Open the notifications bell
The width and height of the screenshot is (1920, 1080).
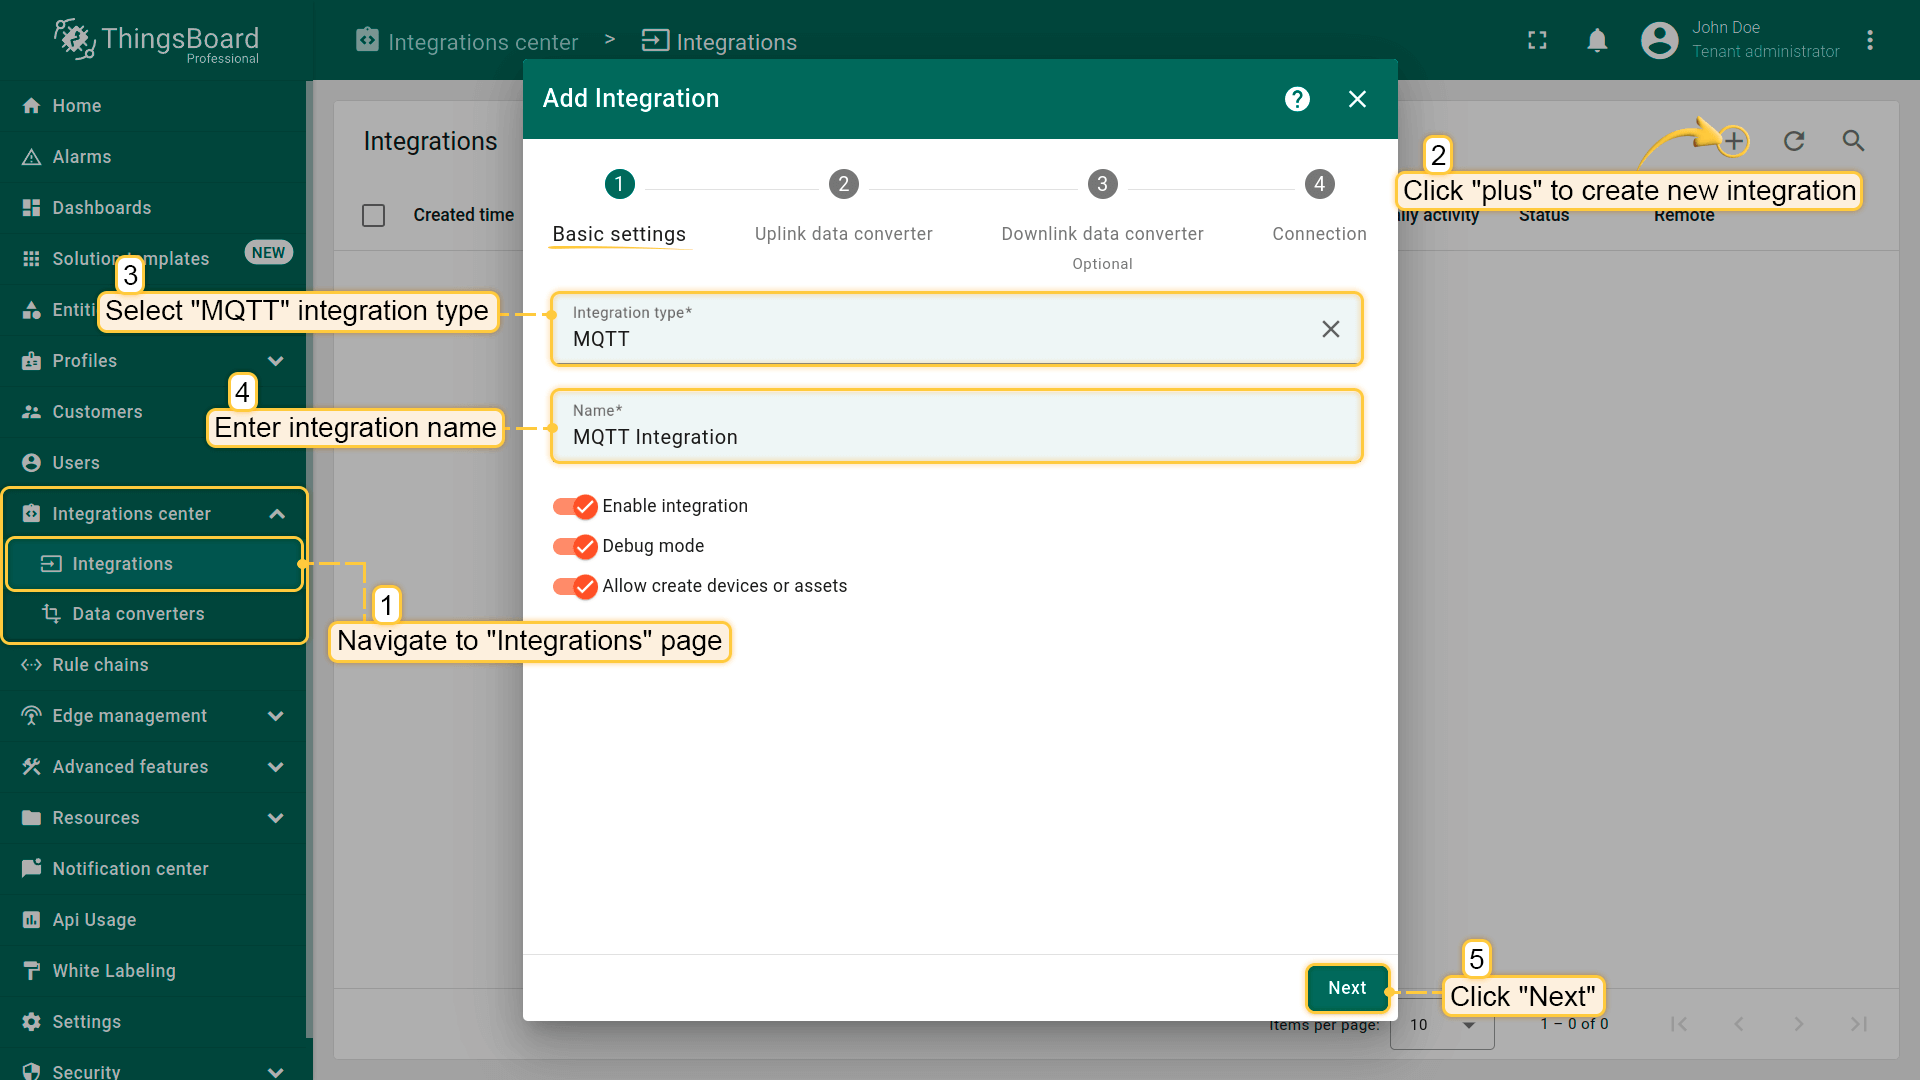(1597, 40)
